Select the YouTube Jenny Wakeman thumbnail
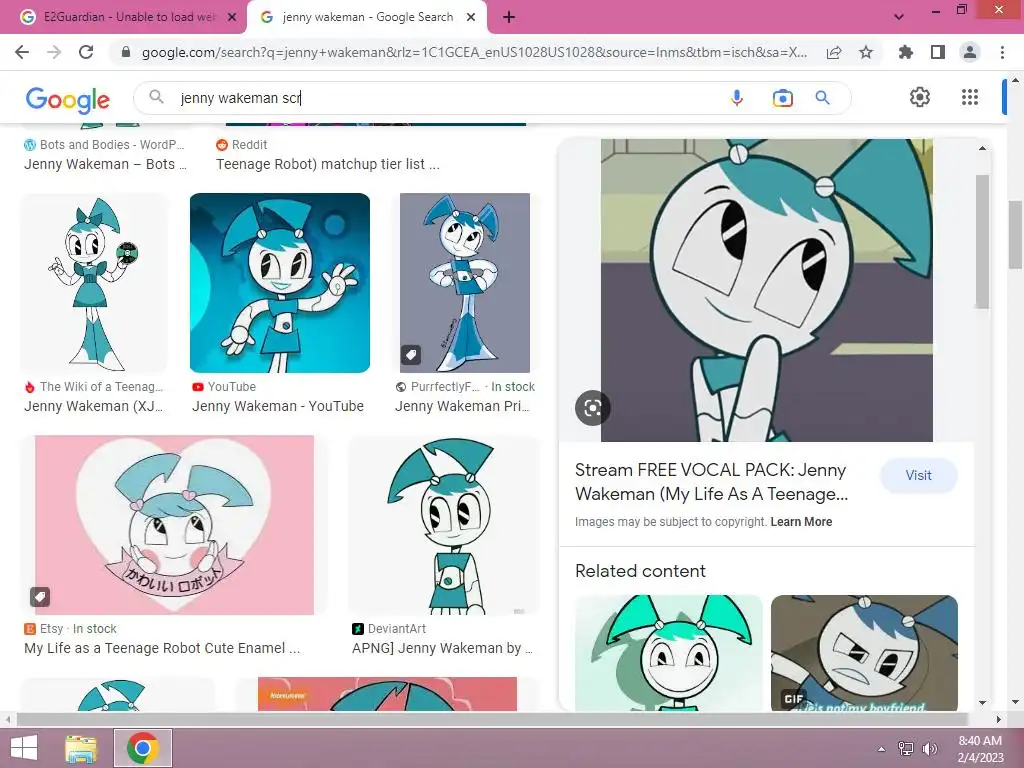This screenshot has height=768, width=1024. point(280,283)
